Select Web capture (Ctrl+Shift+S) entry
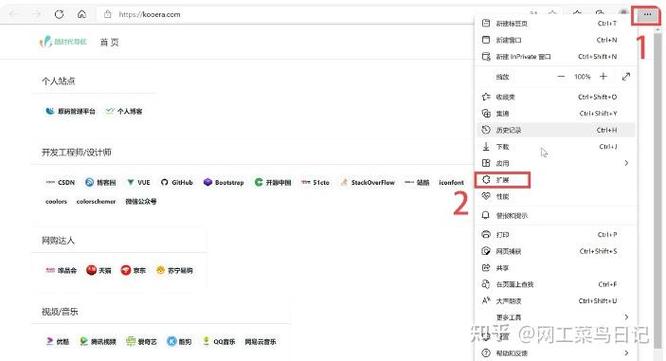The height and width of the screenshot is (361, 666). 555,251
